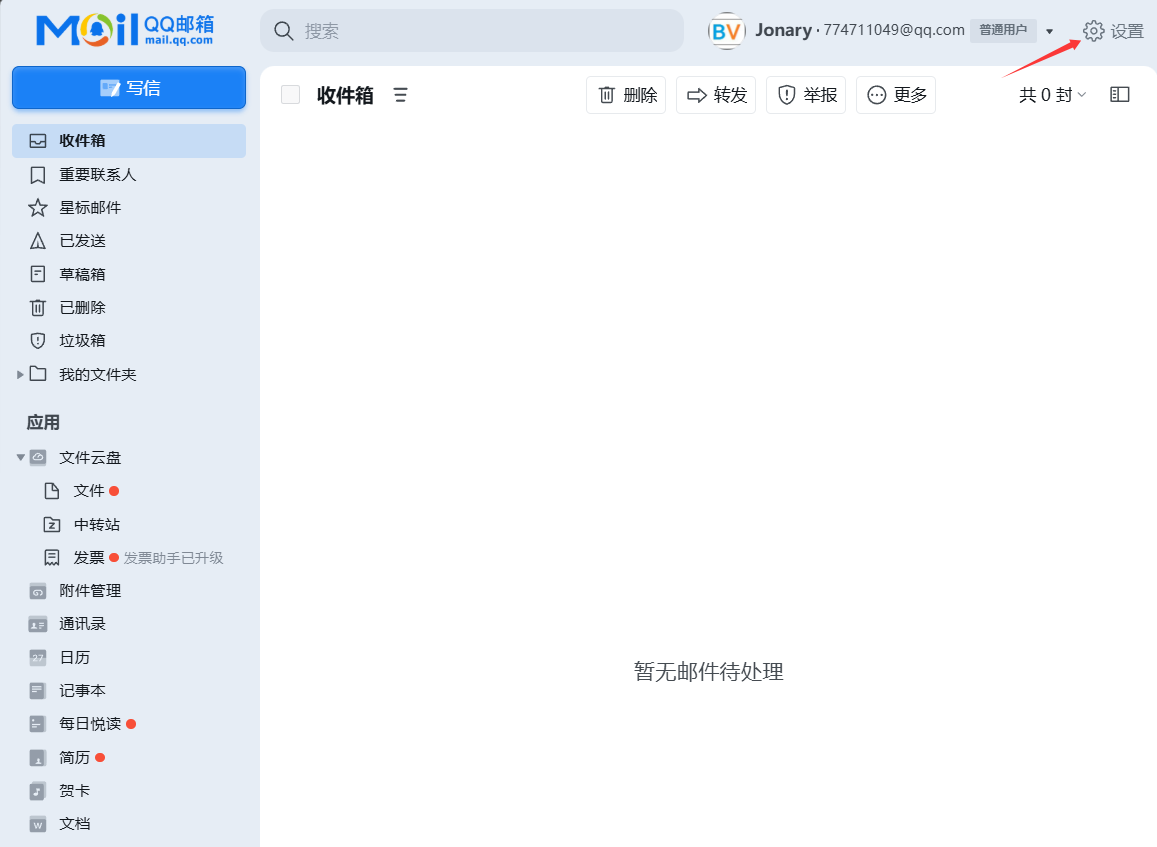The image size is (1157, 847).
Task: Click the cloud drive icon for 文件云盘
Action: pos(38,457)
